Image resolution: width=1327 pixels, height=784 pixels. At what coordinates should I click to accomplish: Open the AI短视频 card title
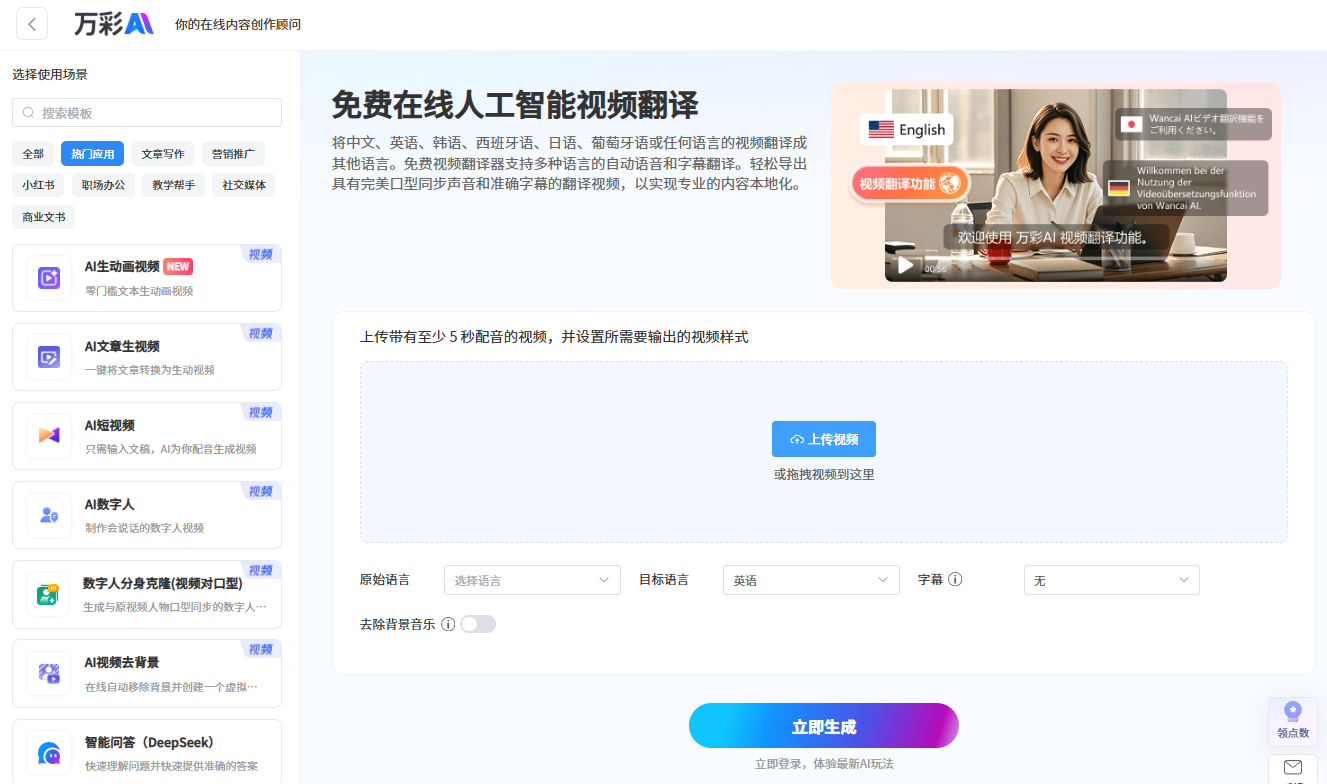point(110,425)
